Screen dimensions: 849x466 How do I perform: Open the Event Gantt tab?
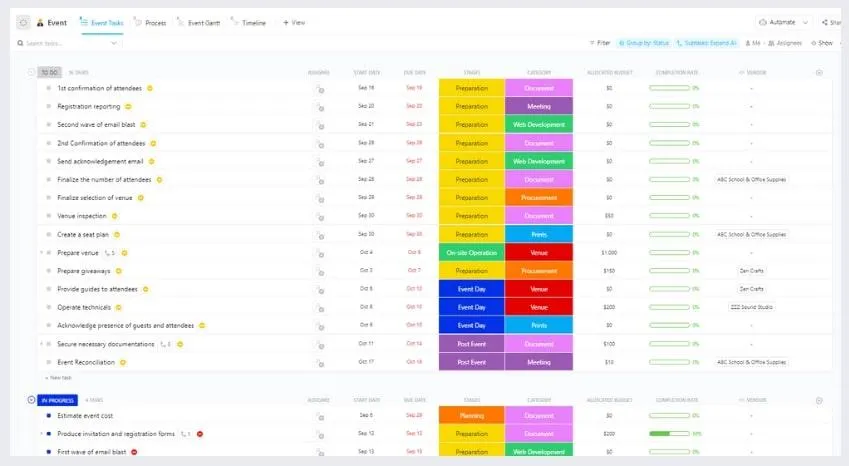coord(199,23)
